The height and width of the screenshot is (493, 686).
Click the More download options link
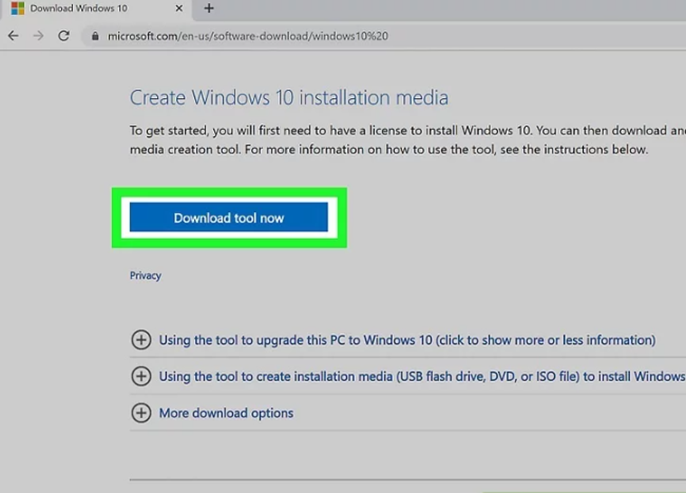pyautogui.click(x=226, y=413)
